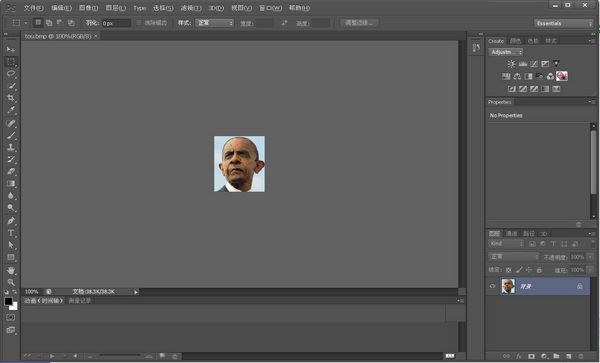Viewport: 600px width, 363px height.
Task: Create a new layer
Action: click(568, 356)
